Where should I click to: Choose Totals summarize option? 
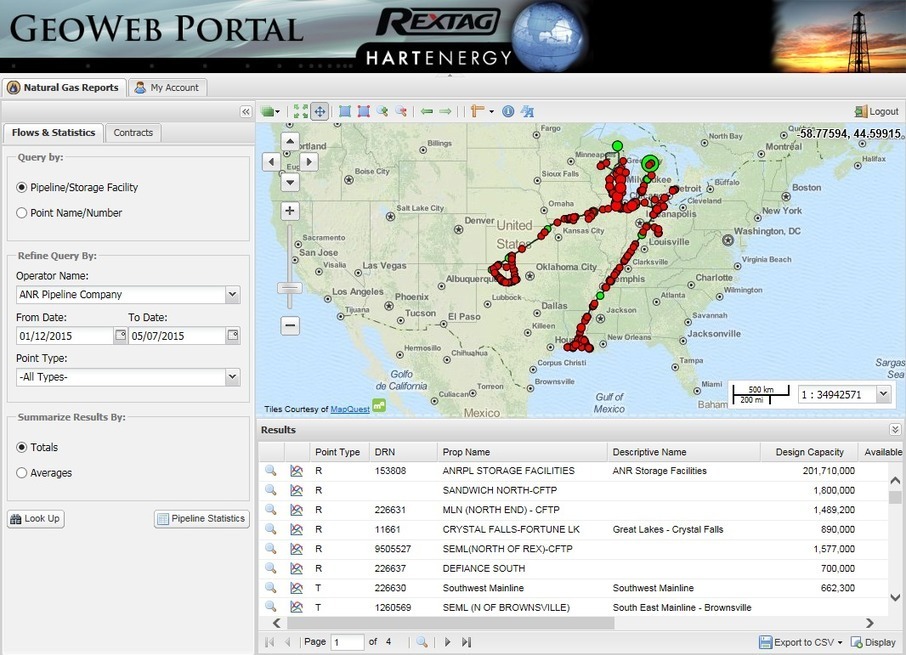(22, 447)
